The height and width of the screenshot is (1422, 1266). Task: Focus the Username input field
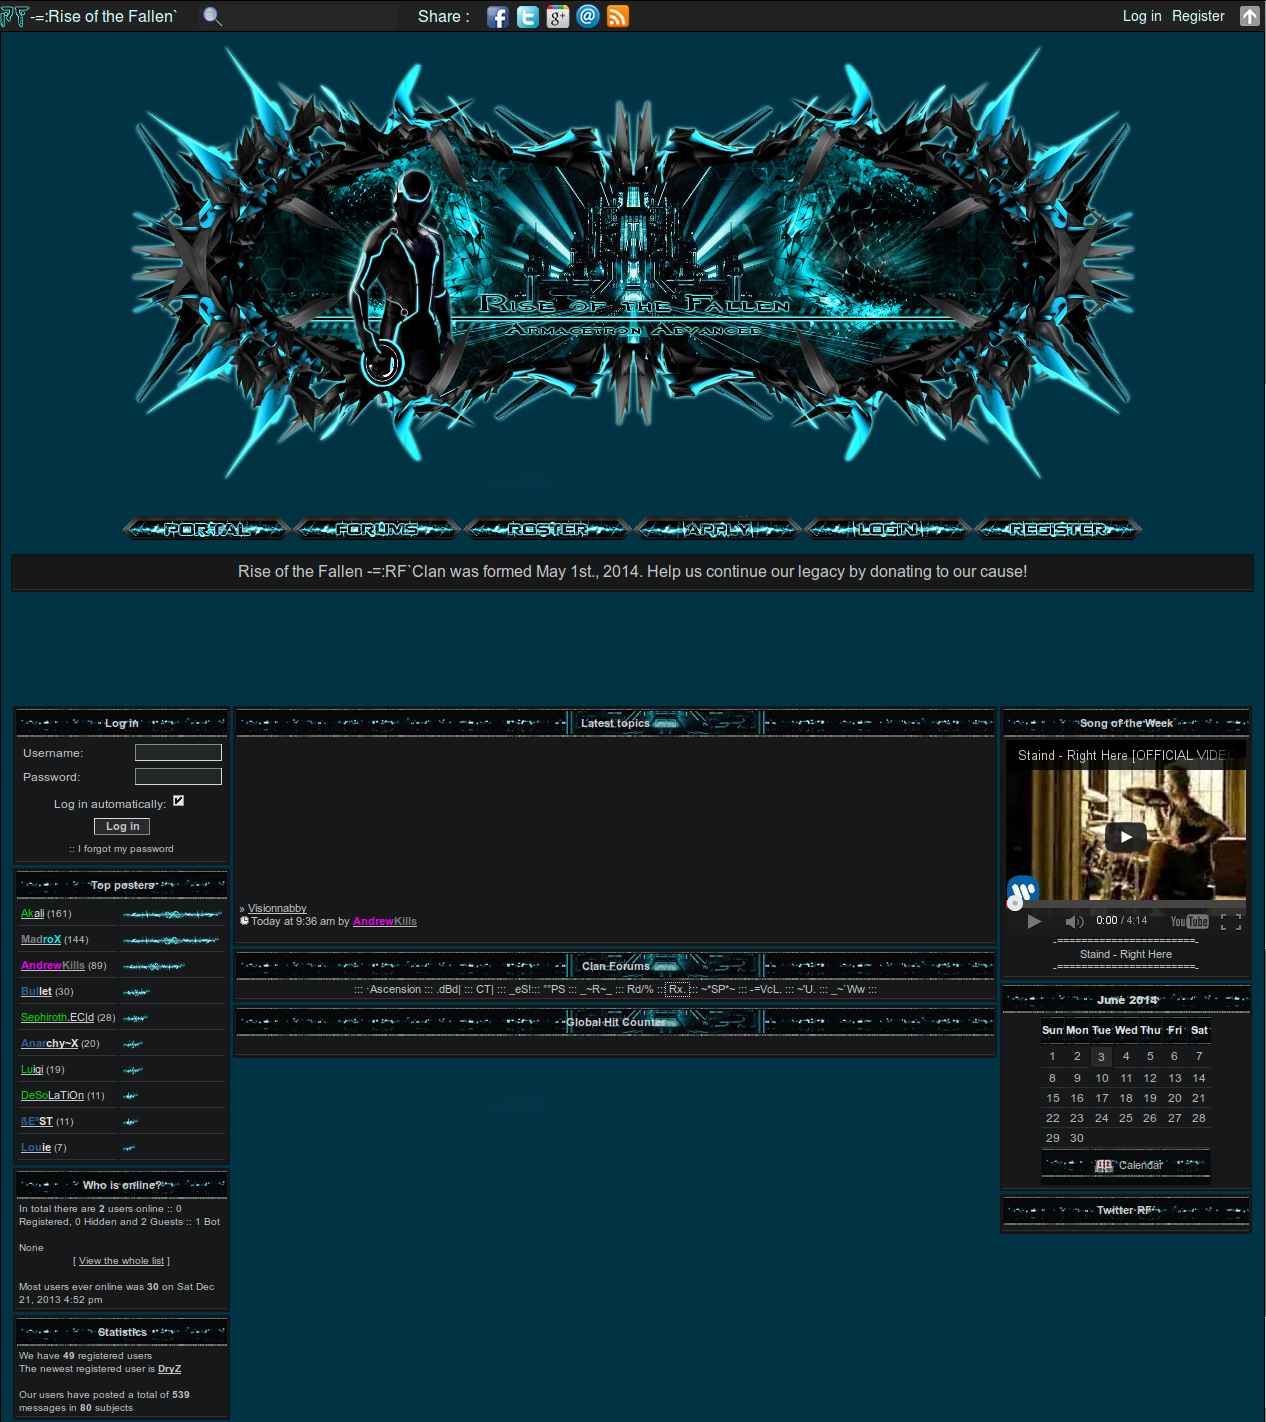(178, 752)
